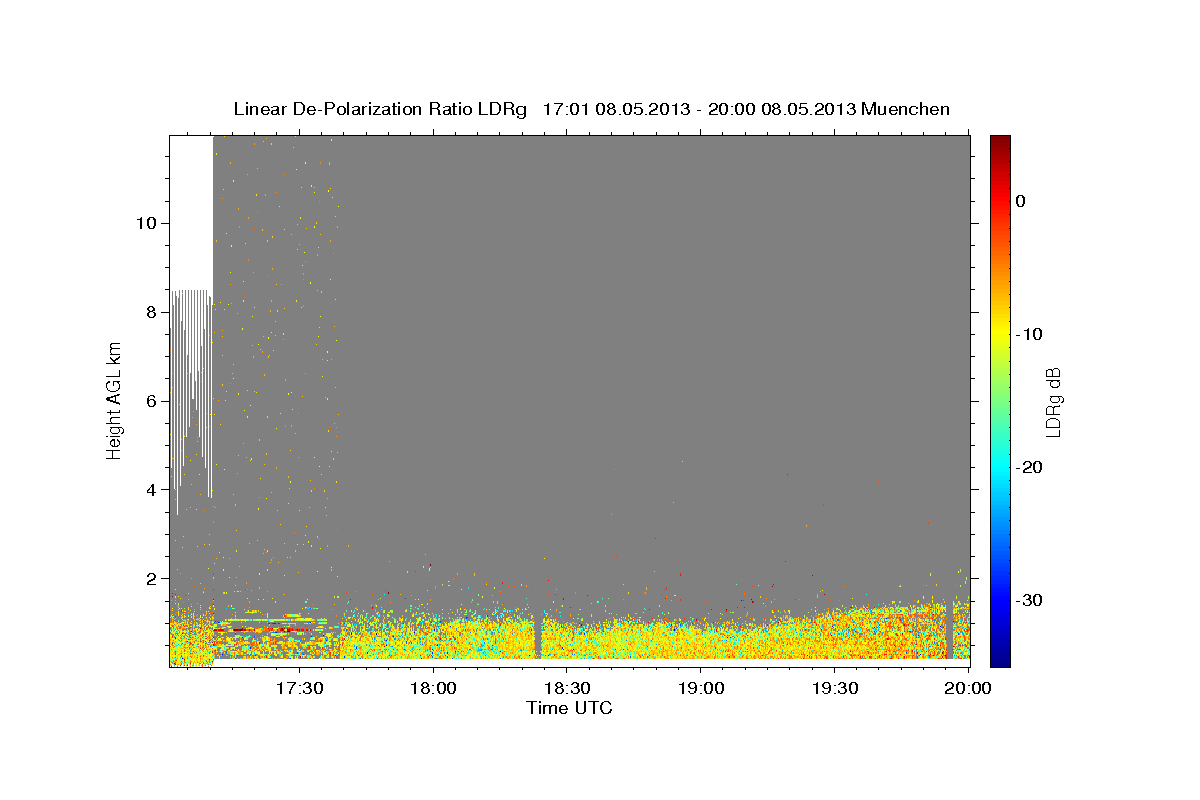
Task: Click the 'LDRg dB' colorbar label
Action: (x=1052, y=401)
